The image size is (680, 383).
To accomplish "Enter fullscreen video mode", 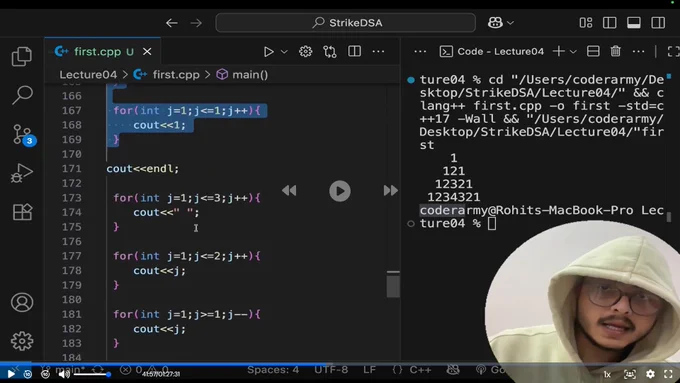I will point(668,374).
